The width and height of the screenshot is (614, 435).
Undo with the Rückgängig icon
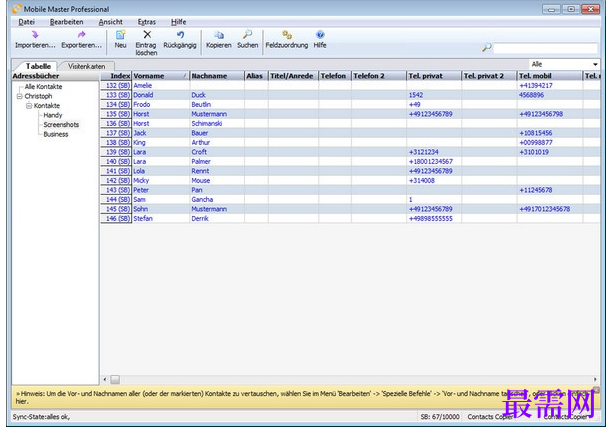click(180, 35)
